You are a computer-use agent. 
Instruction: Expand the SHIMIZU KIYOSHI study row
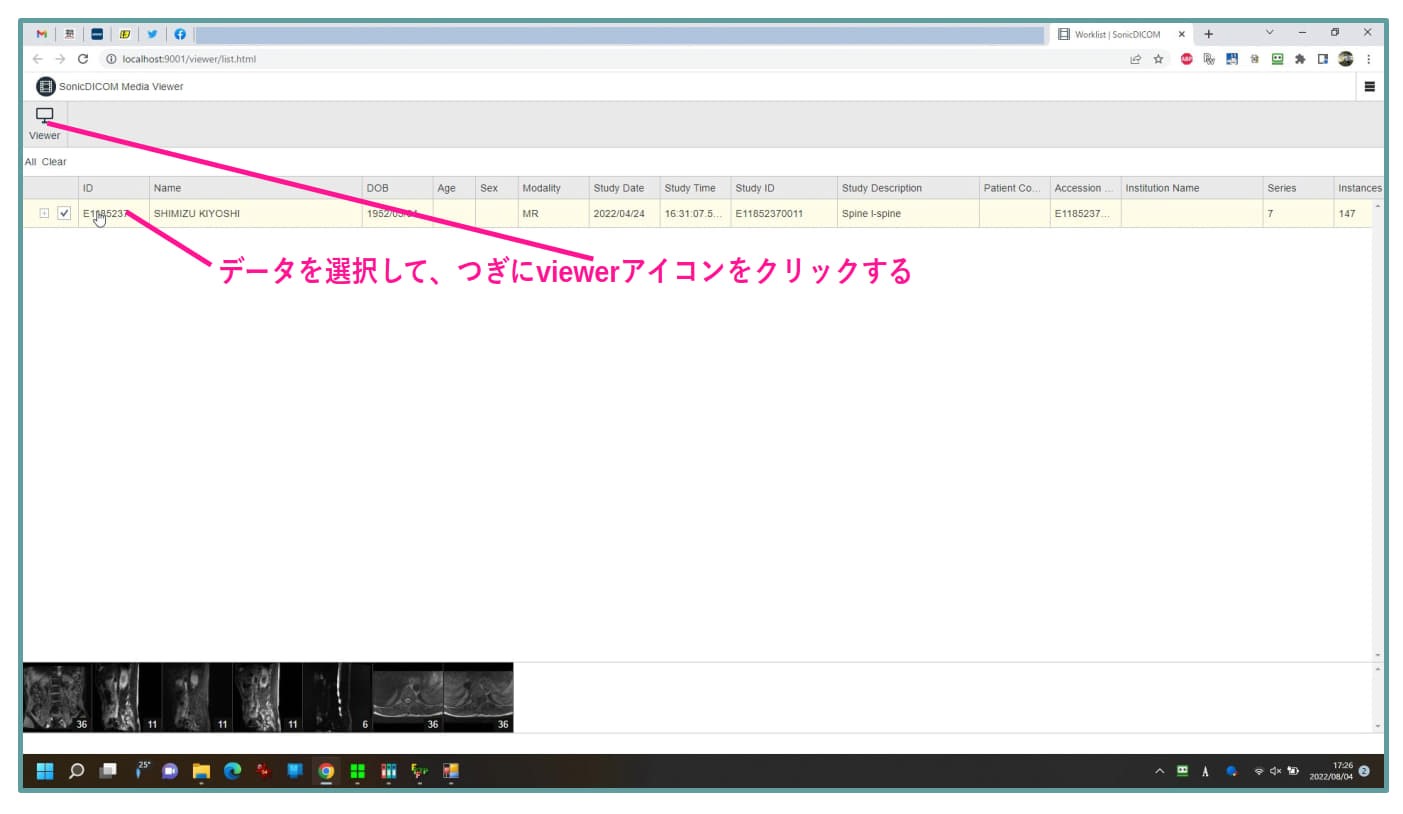pyautogui.click(x=44, y=213)
